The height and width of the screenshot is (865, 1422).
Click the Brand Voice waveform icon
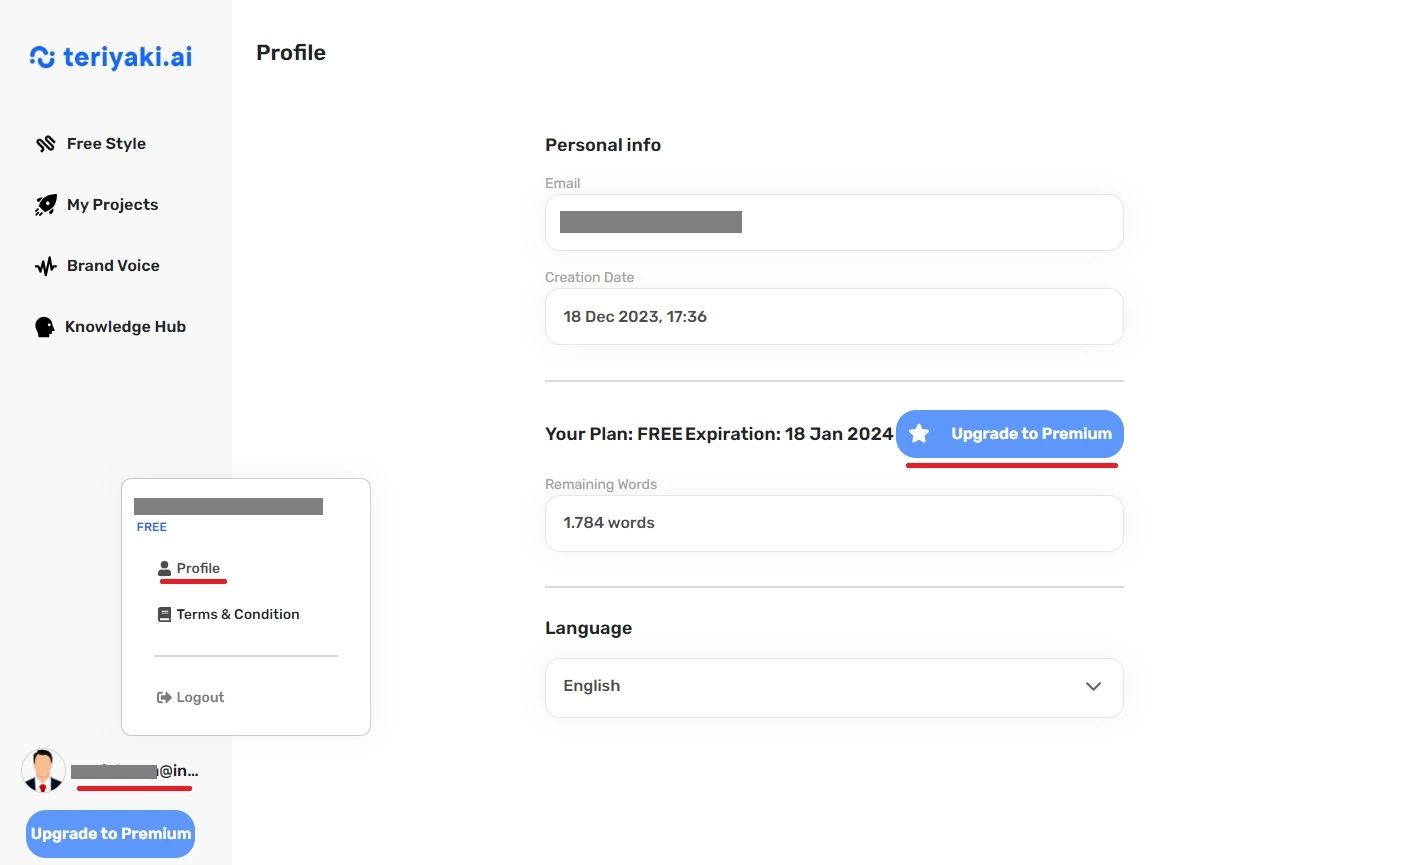tap(46, 266)
